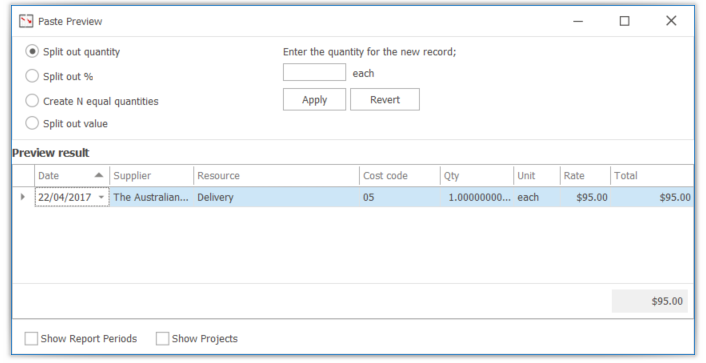Enable Show Report Periods checkbox
The width and height of the screenshot is (706, 363).
click(31, 338)
